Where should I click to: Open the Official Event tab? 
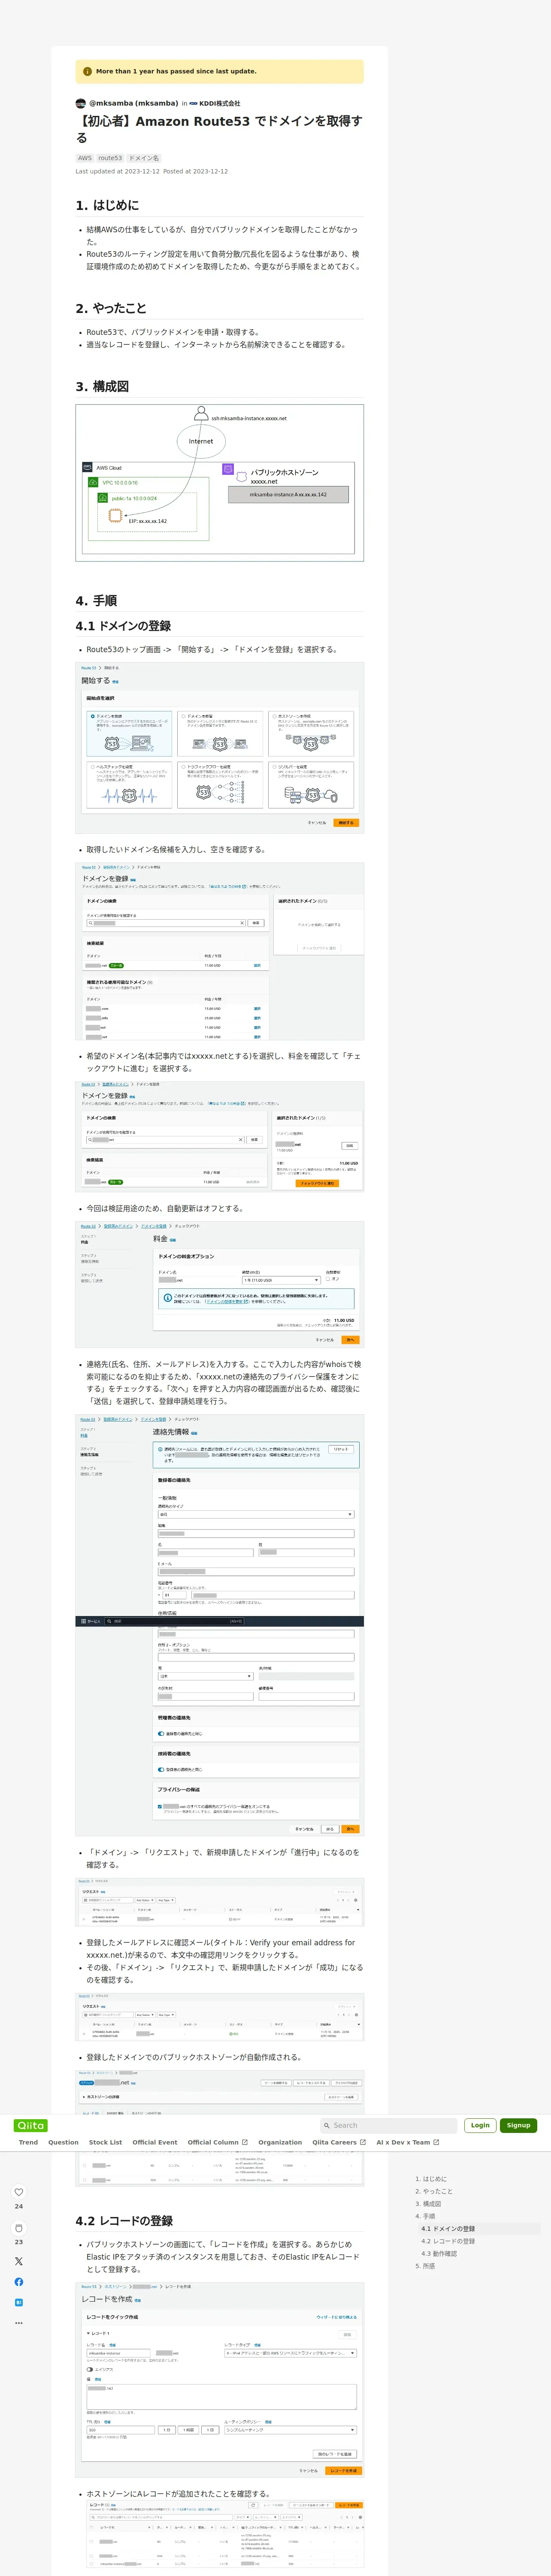point(155,2142)
